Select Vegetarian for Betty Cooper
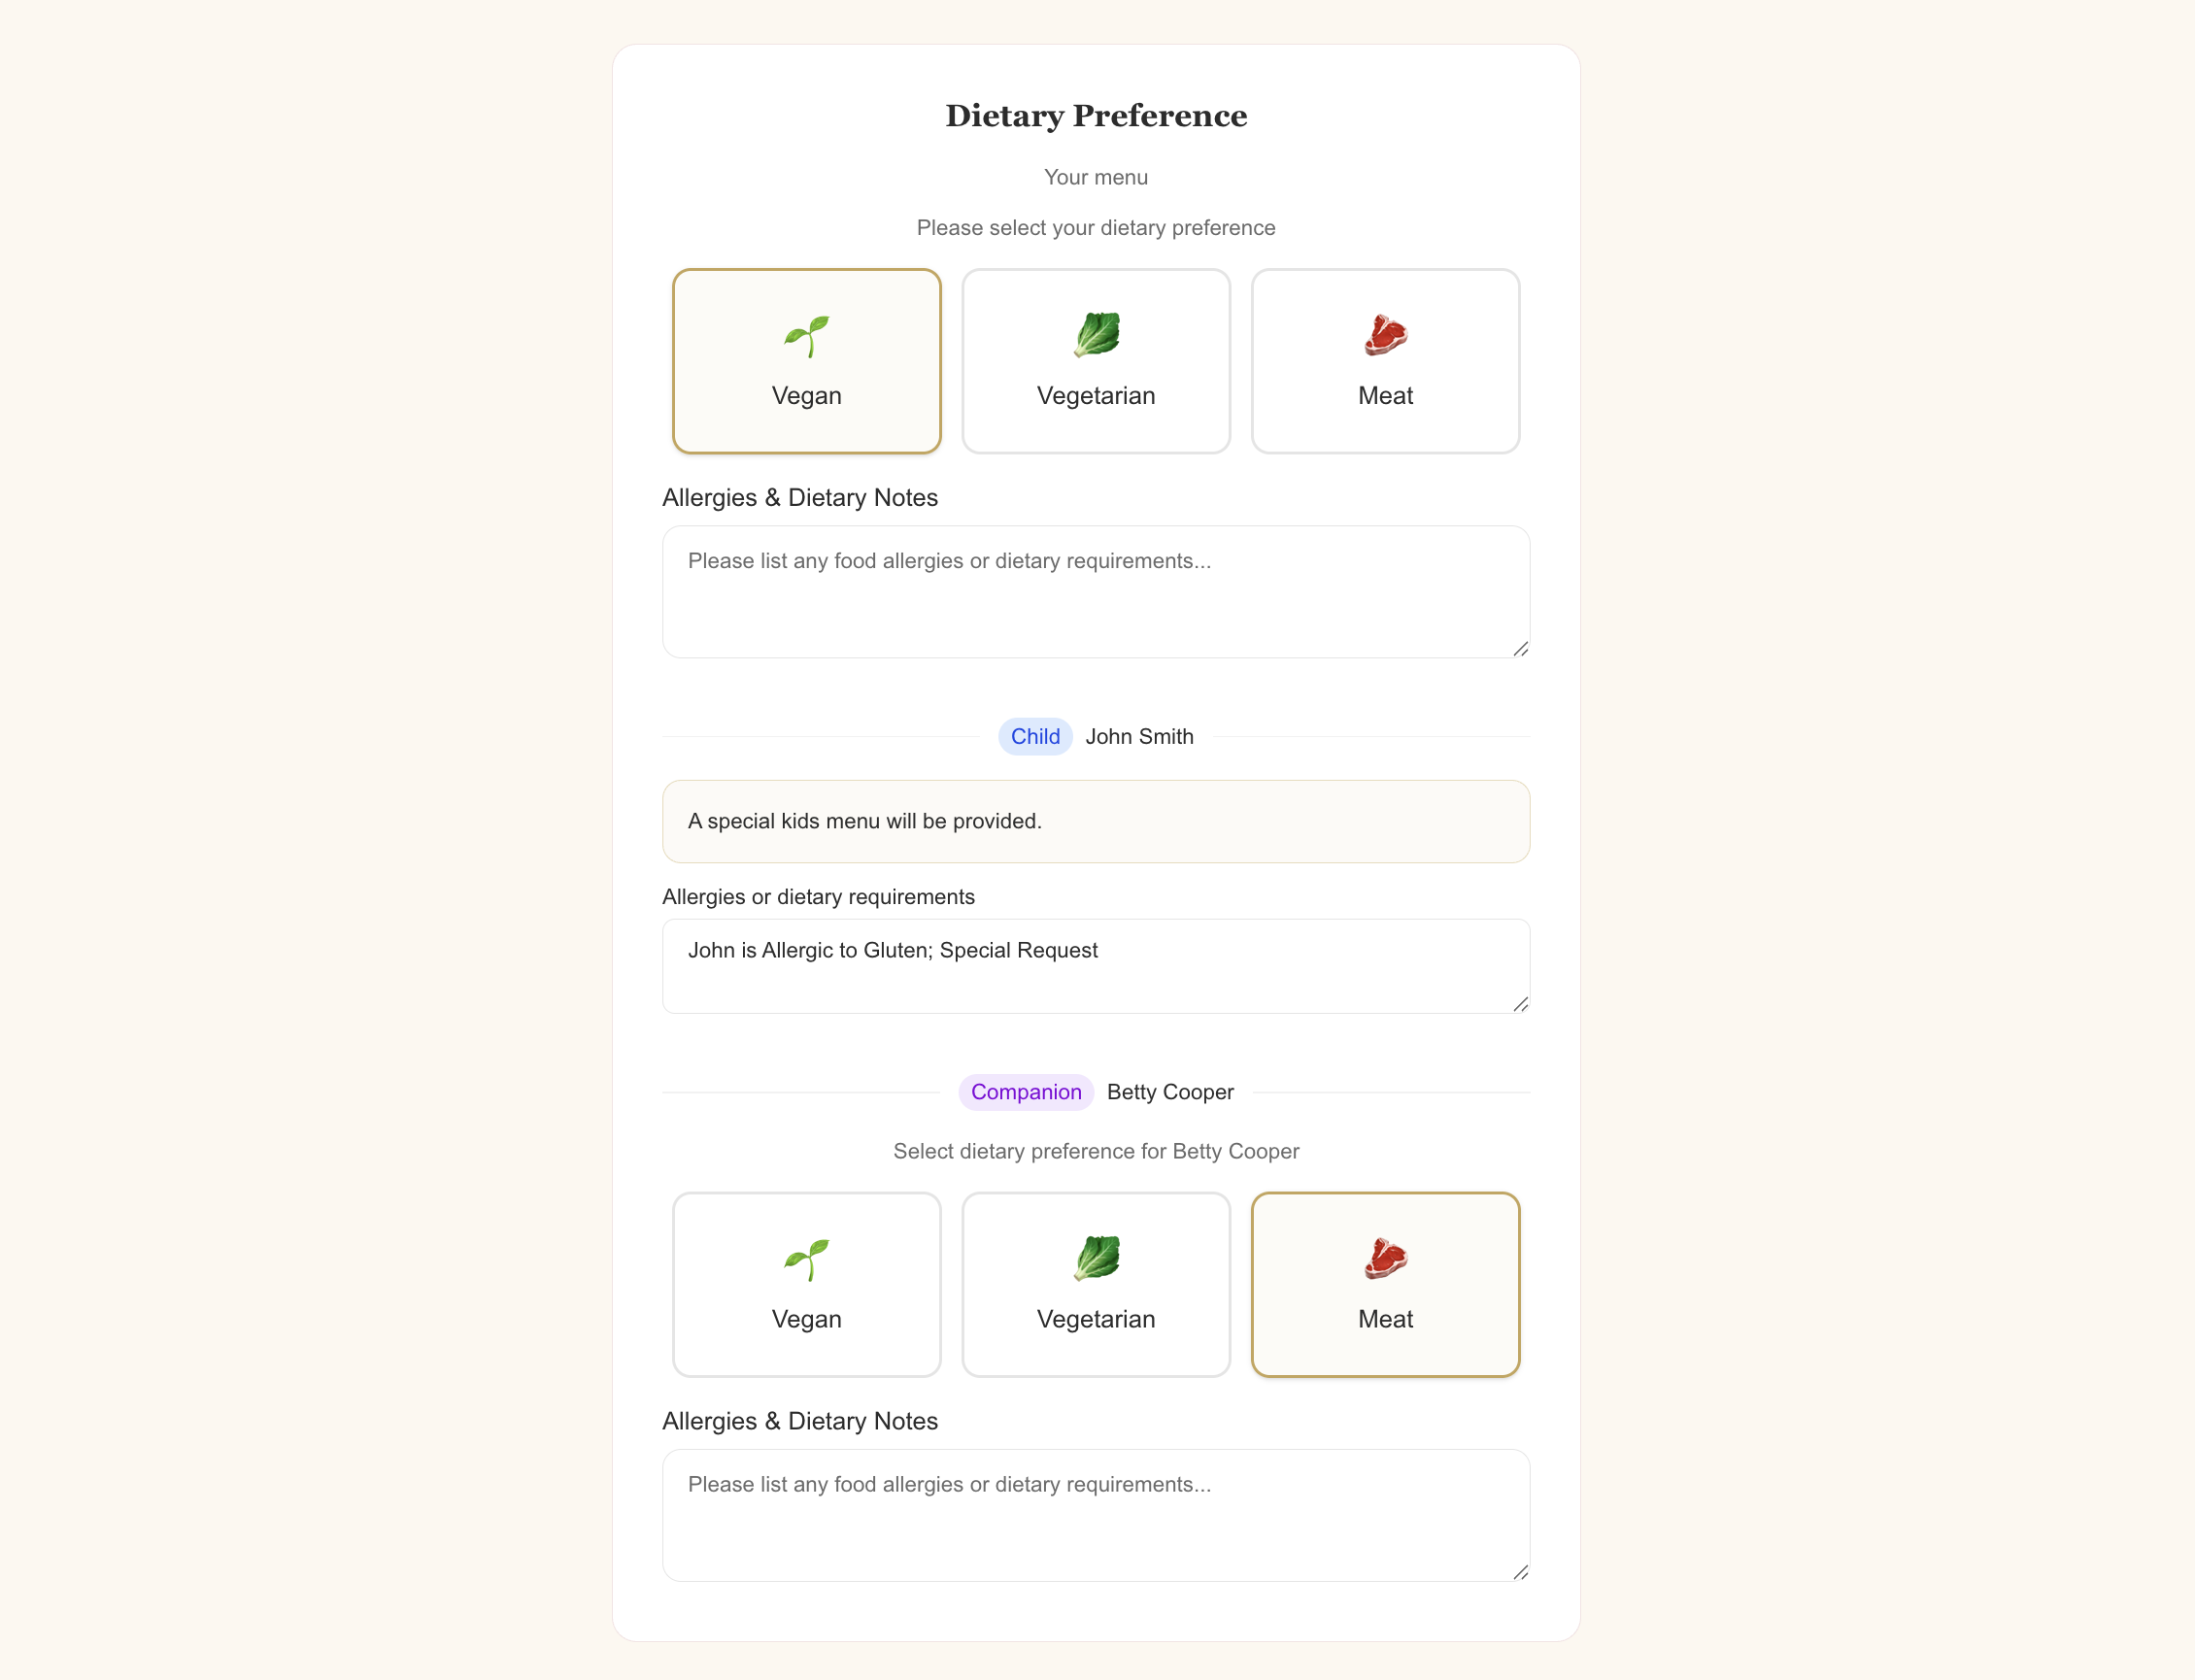The height and width of the screenshot is (1680, 2195). (1095, 1285)
